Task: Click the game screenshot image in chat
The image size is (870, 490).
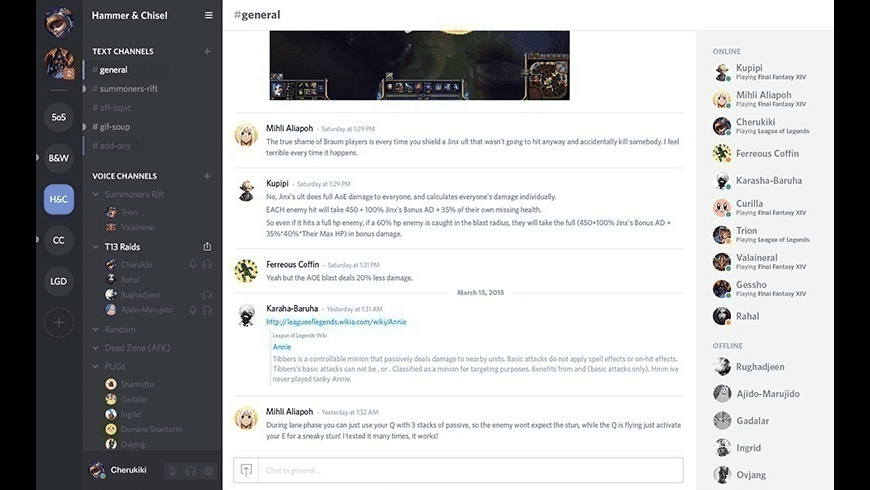Action: click(419, 65)
